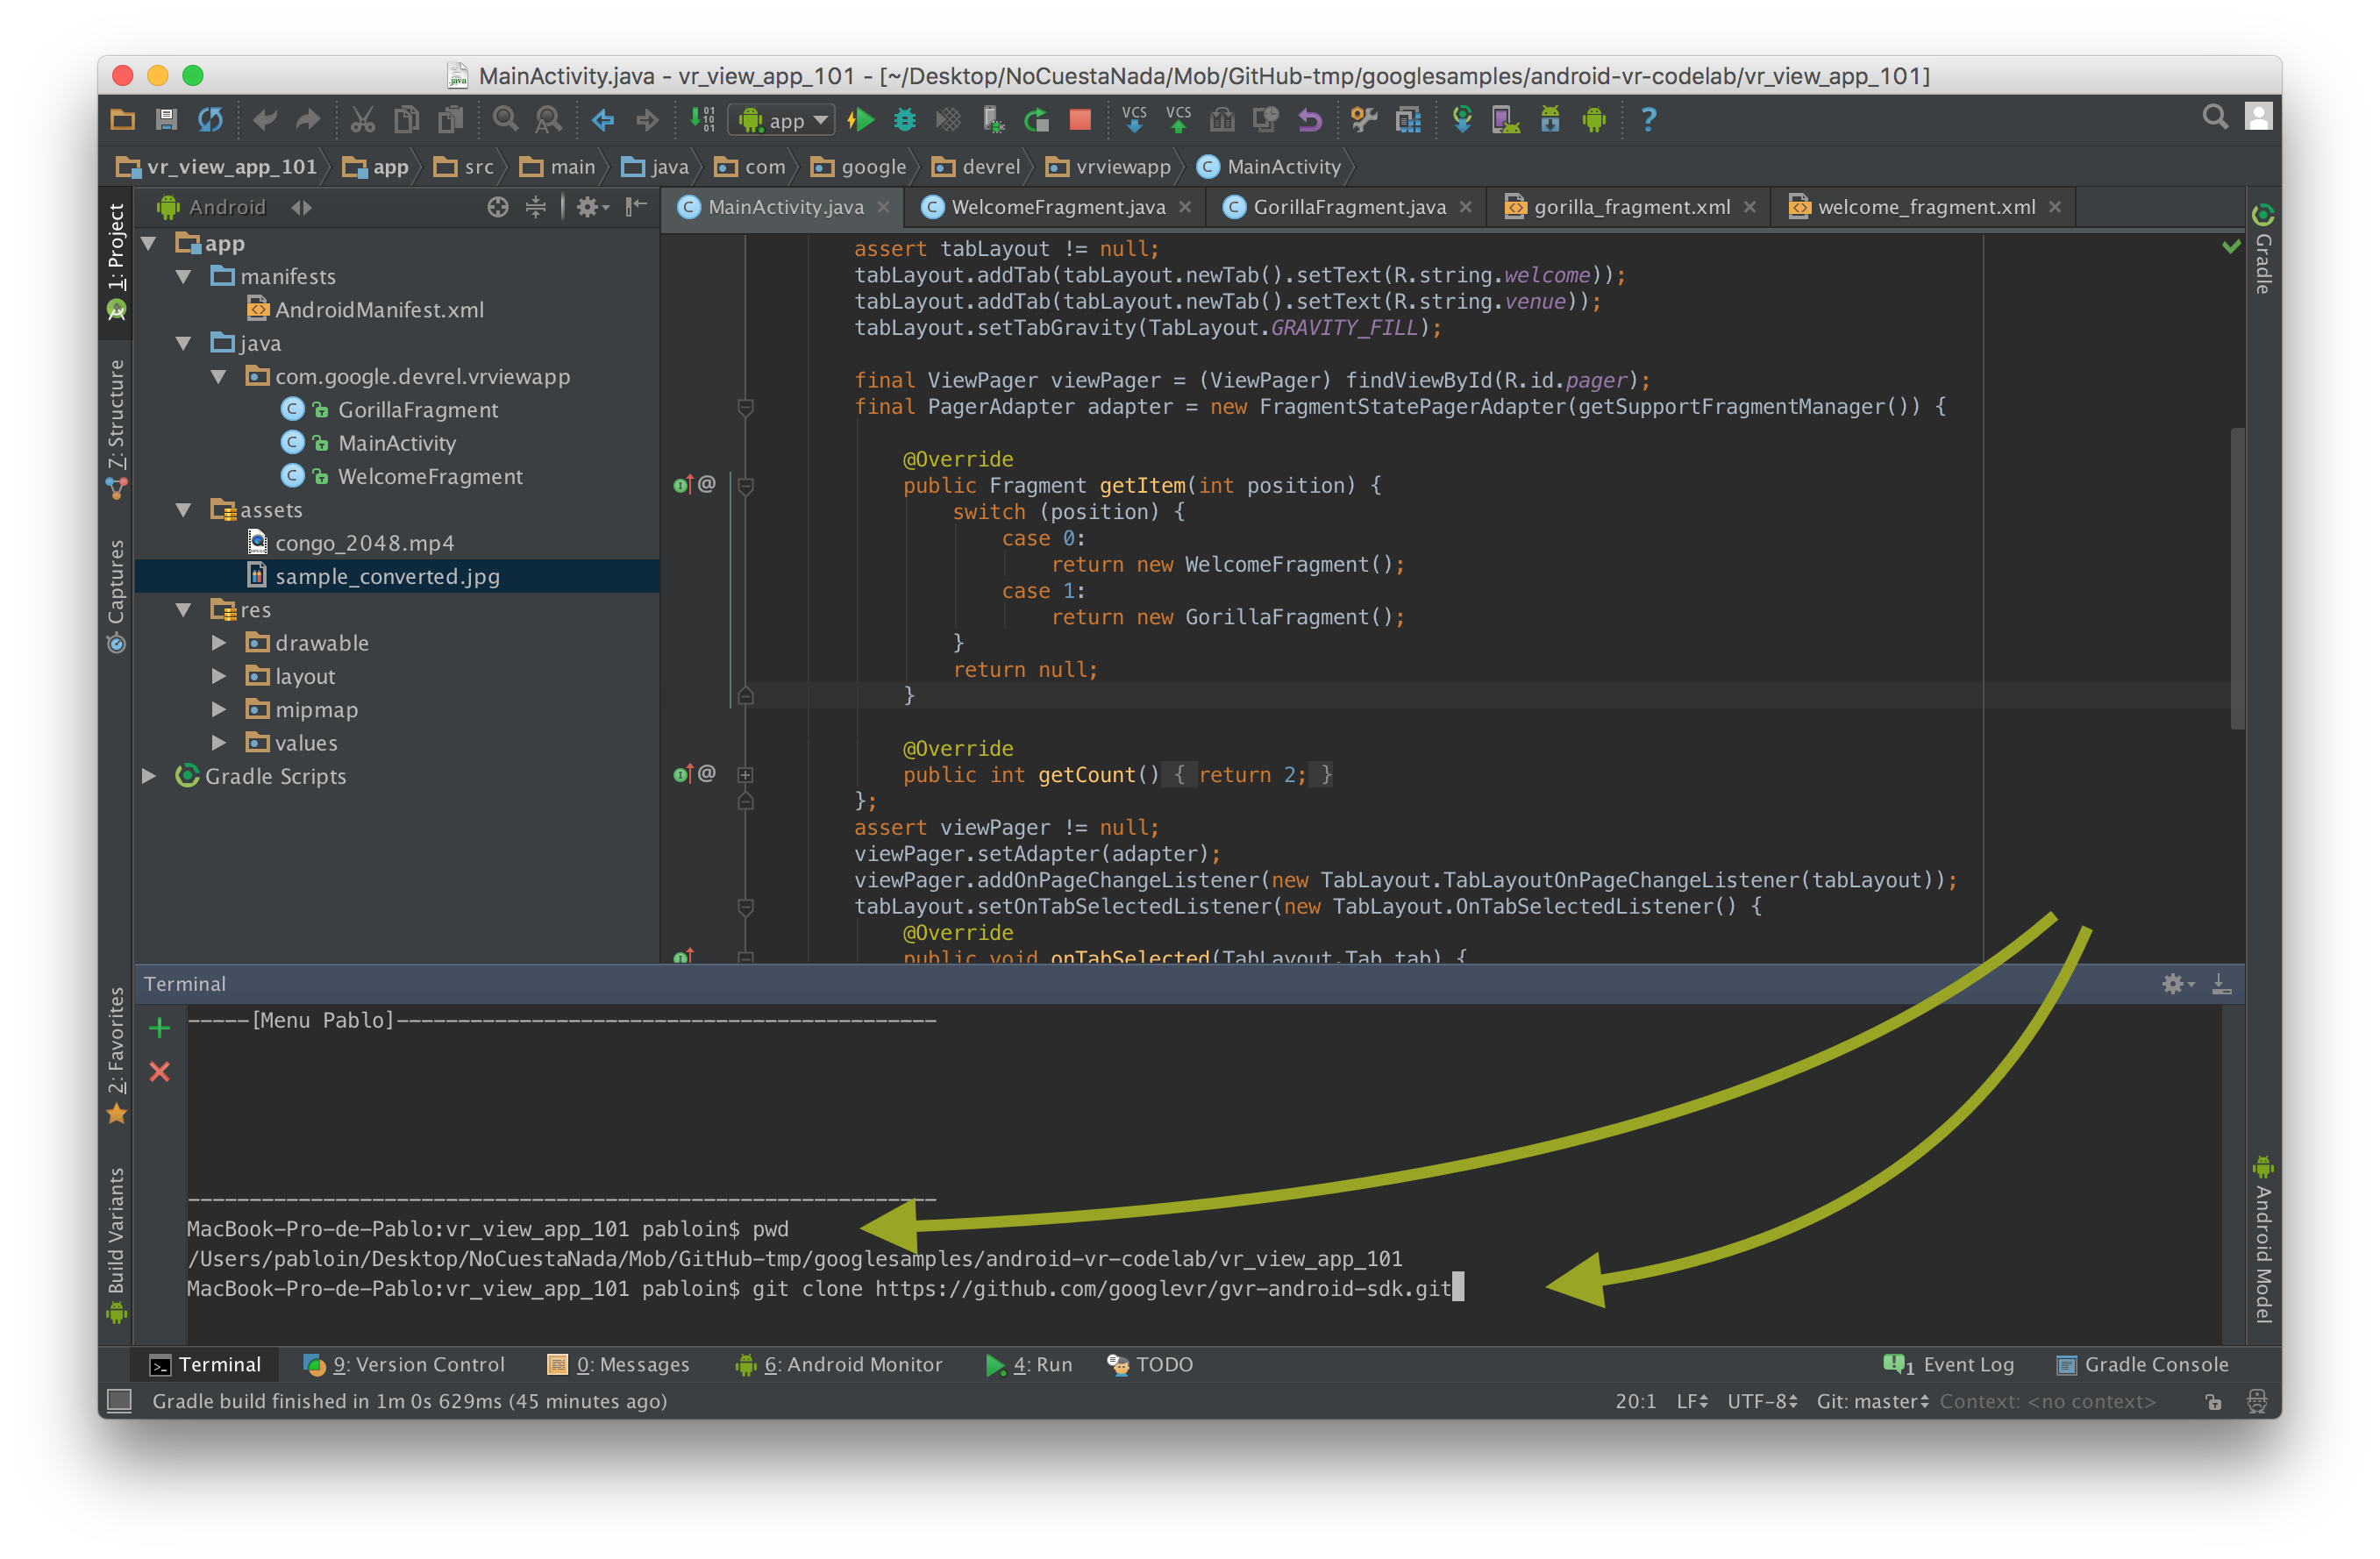The width and height of the screenshot is (2380, 1559).
Task: Expand the layout folder
Action: coord(219,676)
